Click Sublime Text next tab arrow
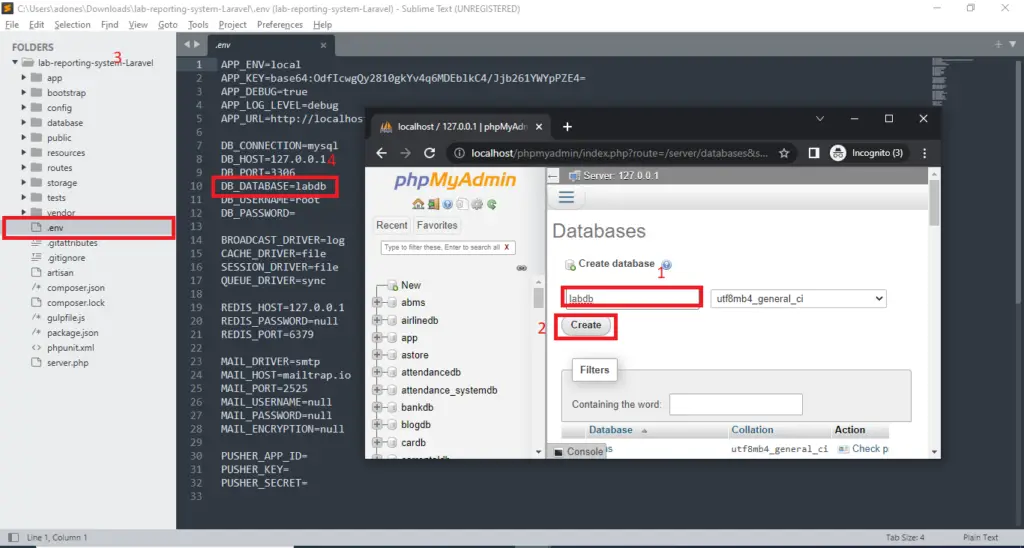The width and height of the screenshot is (1024, 548). click(197, 44)
